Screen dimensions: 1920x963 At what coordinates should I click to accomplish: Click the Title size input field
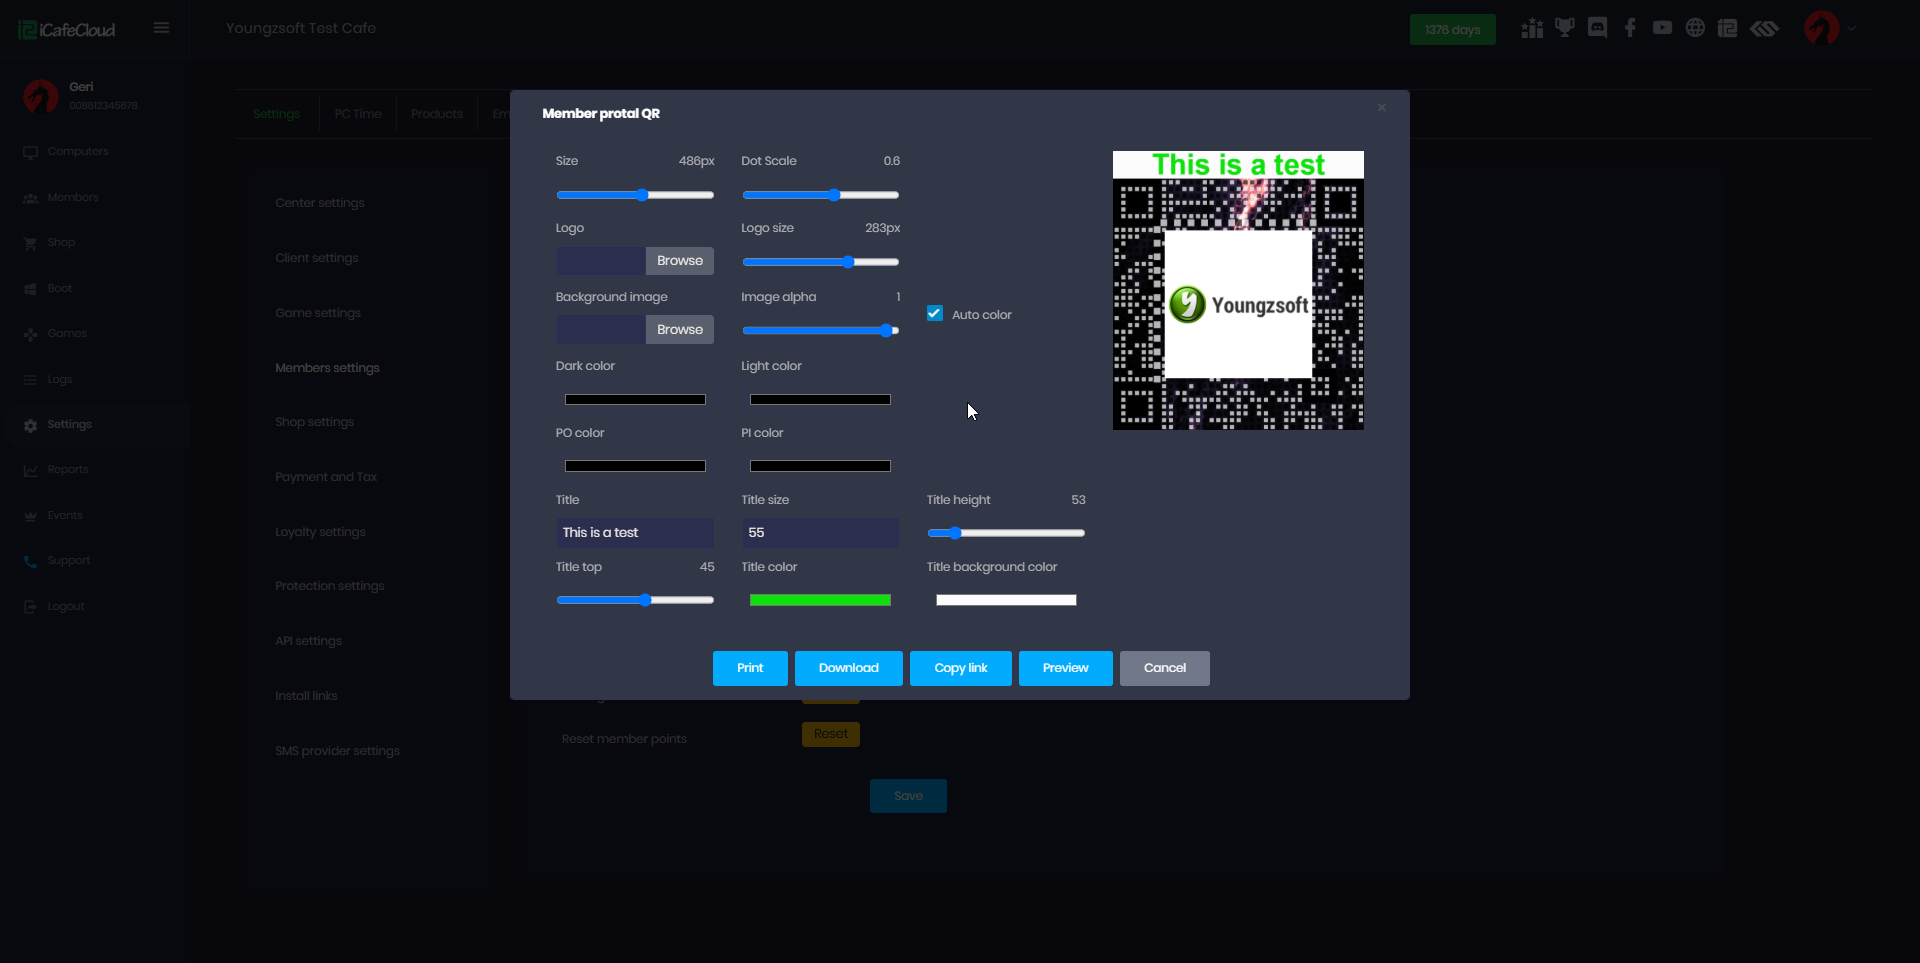(820, 533)
